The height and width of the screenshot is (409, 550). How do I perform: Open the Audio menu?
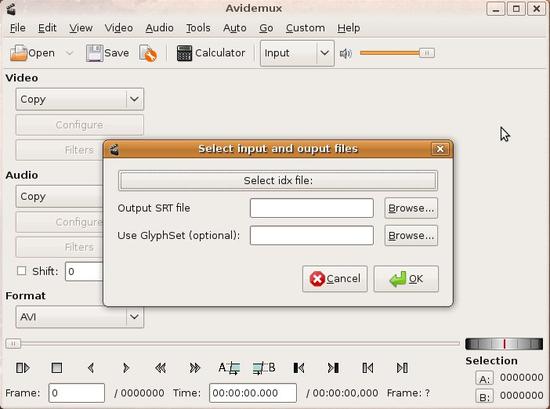click(x=159, y=28)
